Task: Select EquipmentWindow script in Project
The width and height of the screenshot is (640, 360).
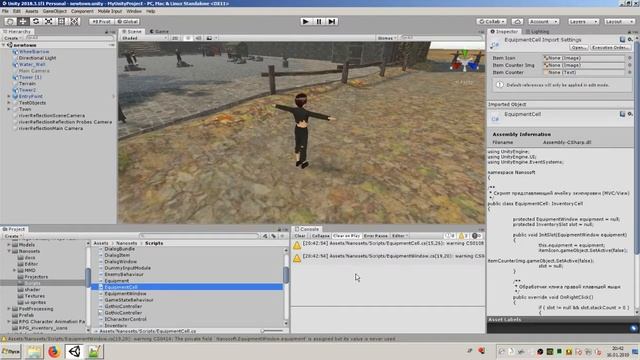Action: click(125, 293)
